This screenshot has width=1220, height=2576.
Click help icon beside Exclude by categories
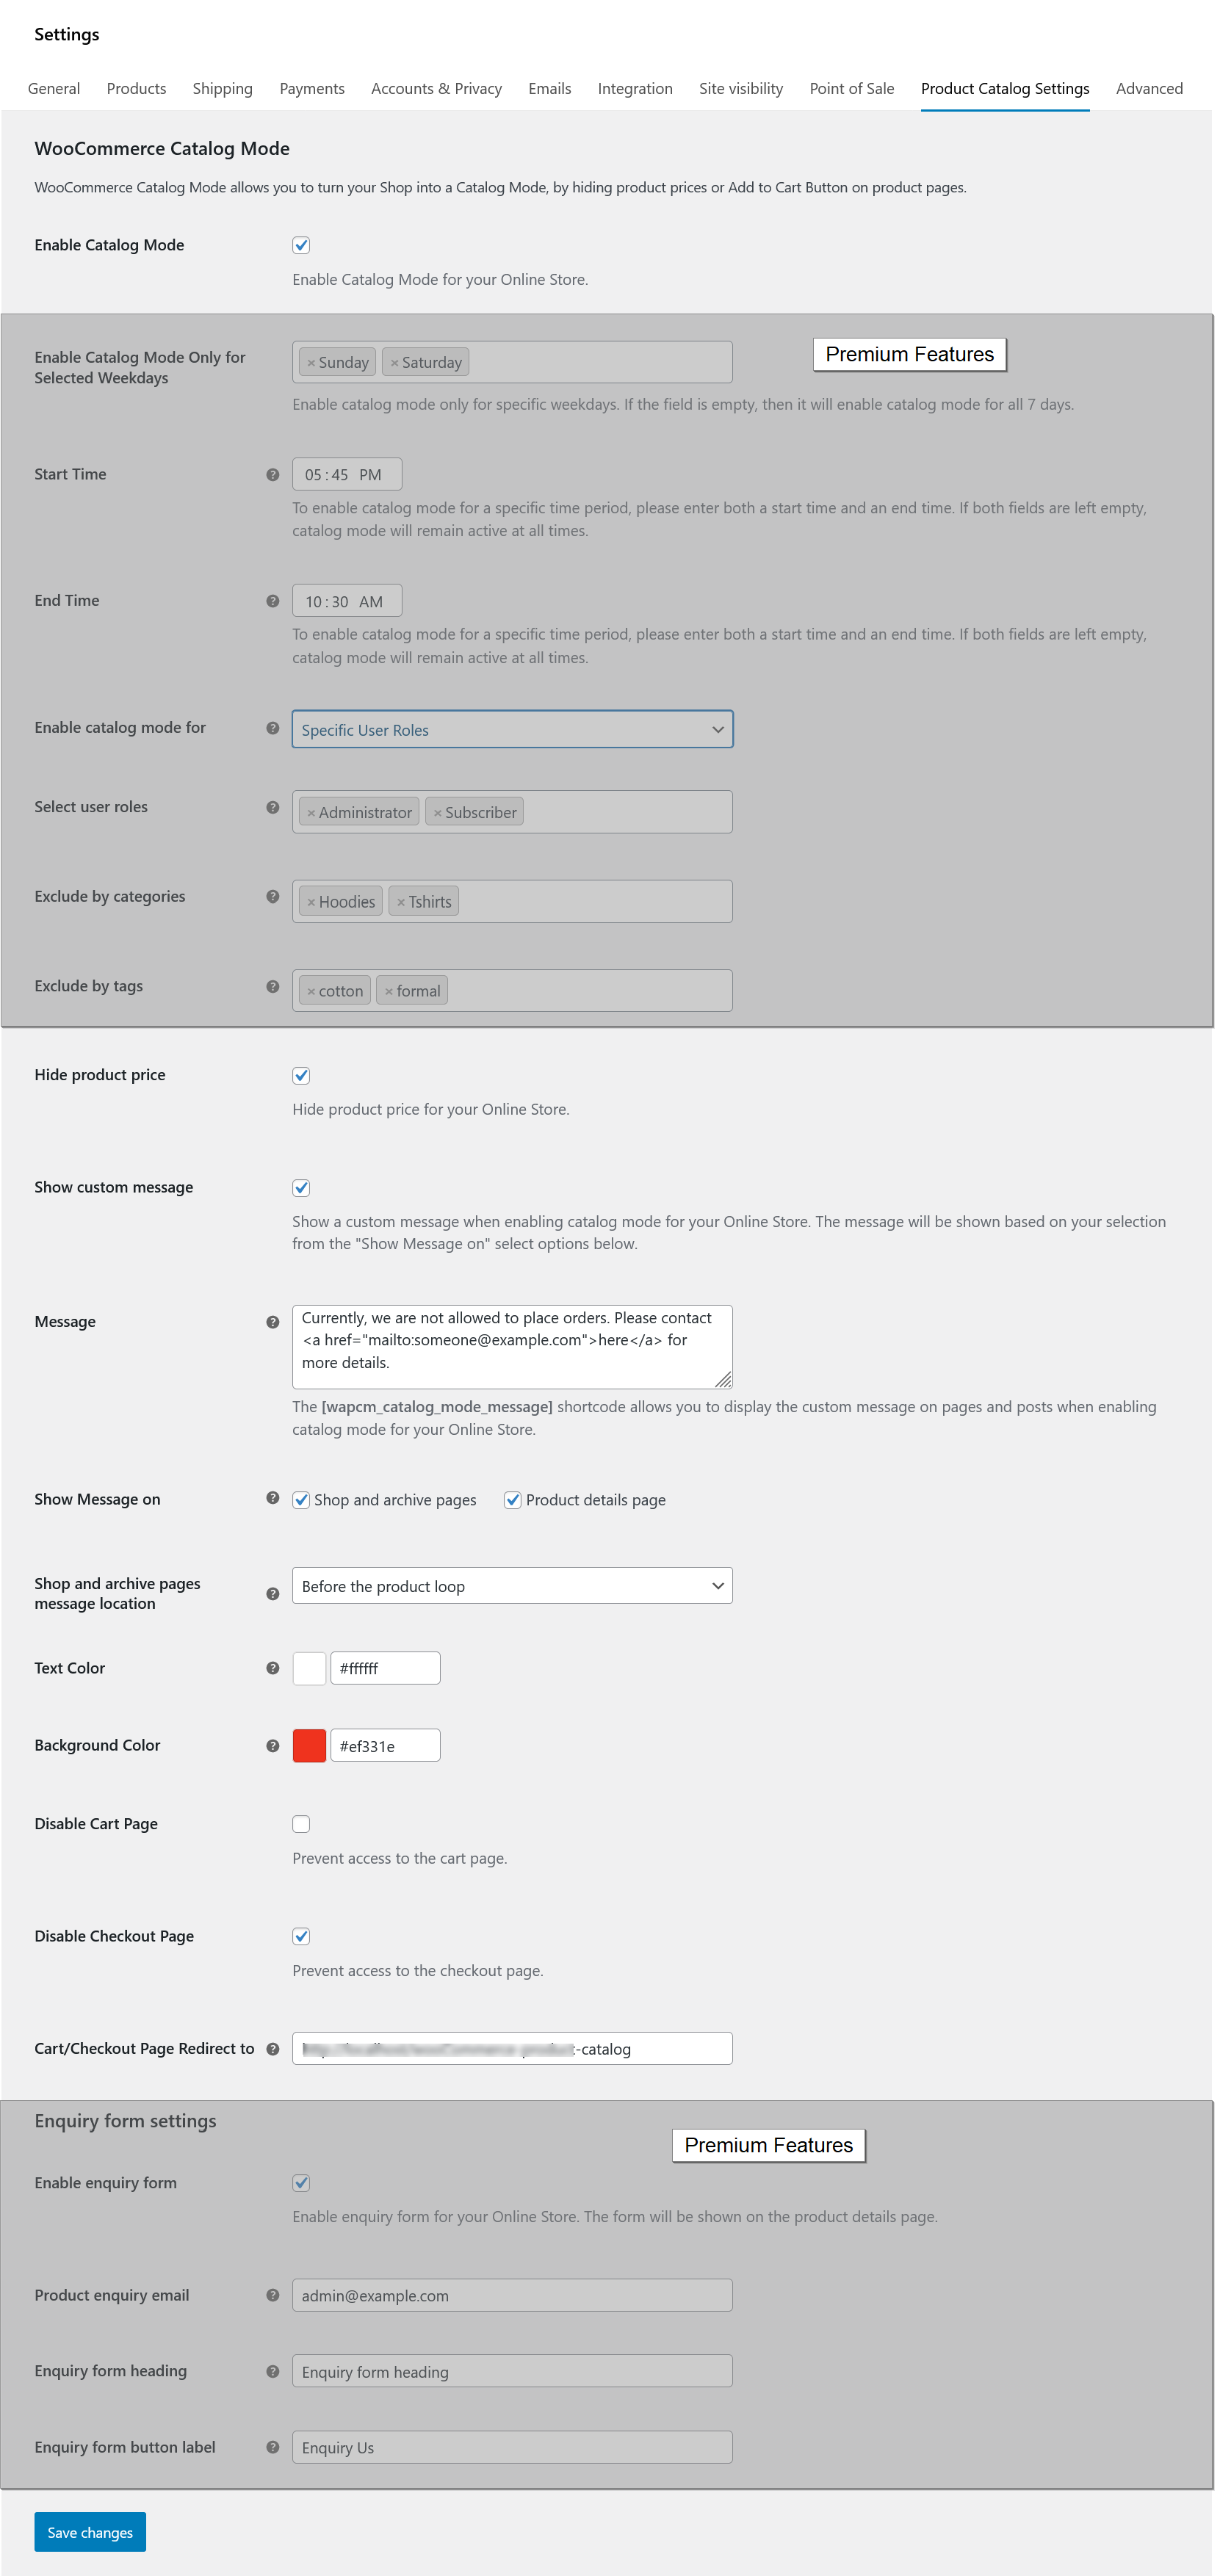click(x=272, y=897)
